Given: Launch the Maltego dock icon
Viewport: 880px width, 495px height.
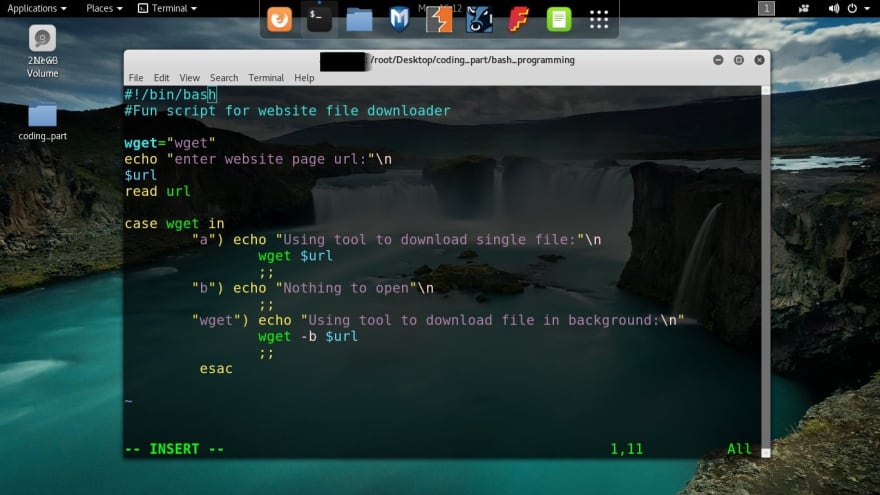Looking at the screenshot, I should pos(479,20).
